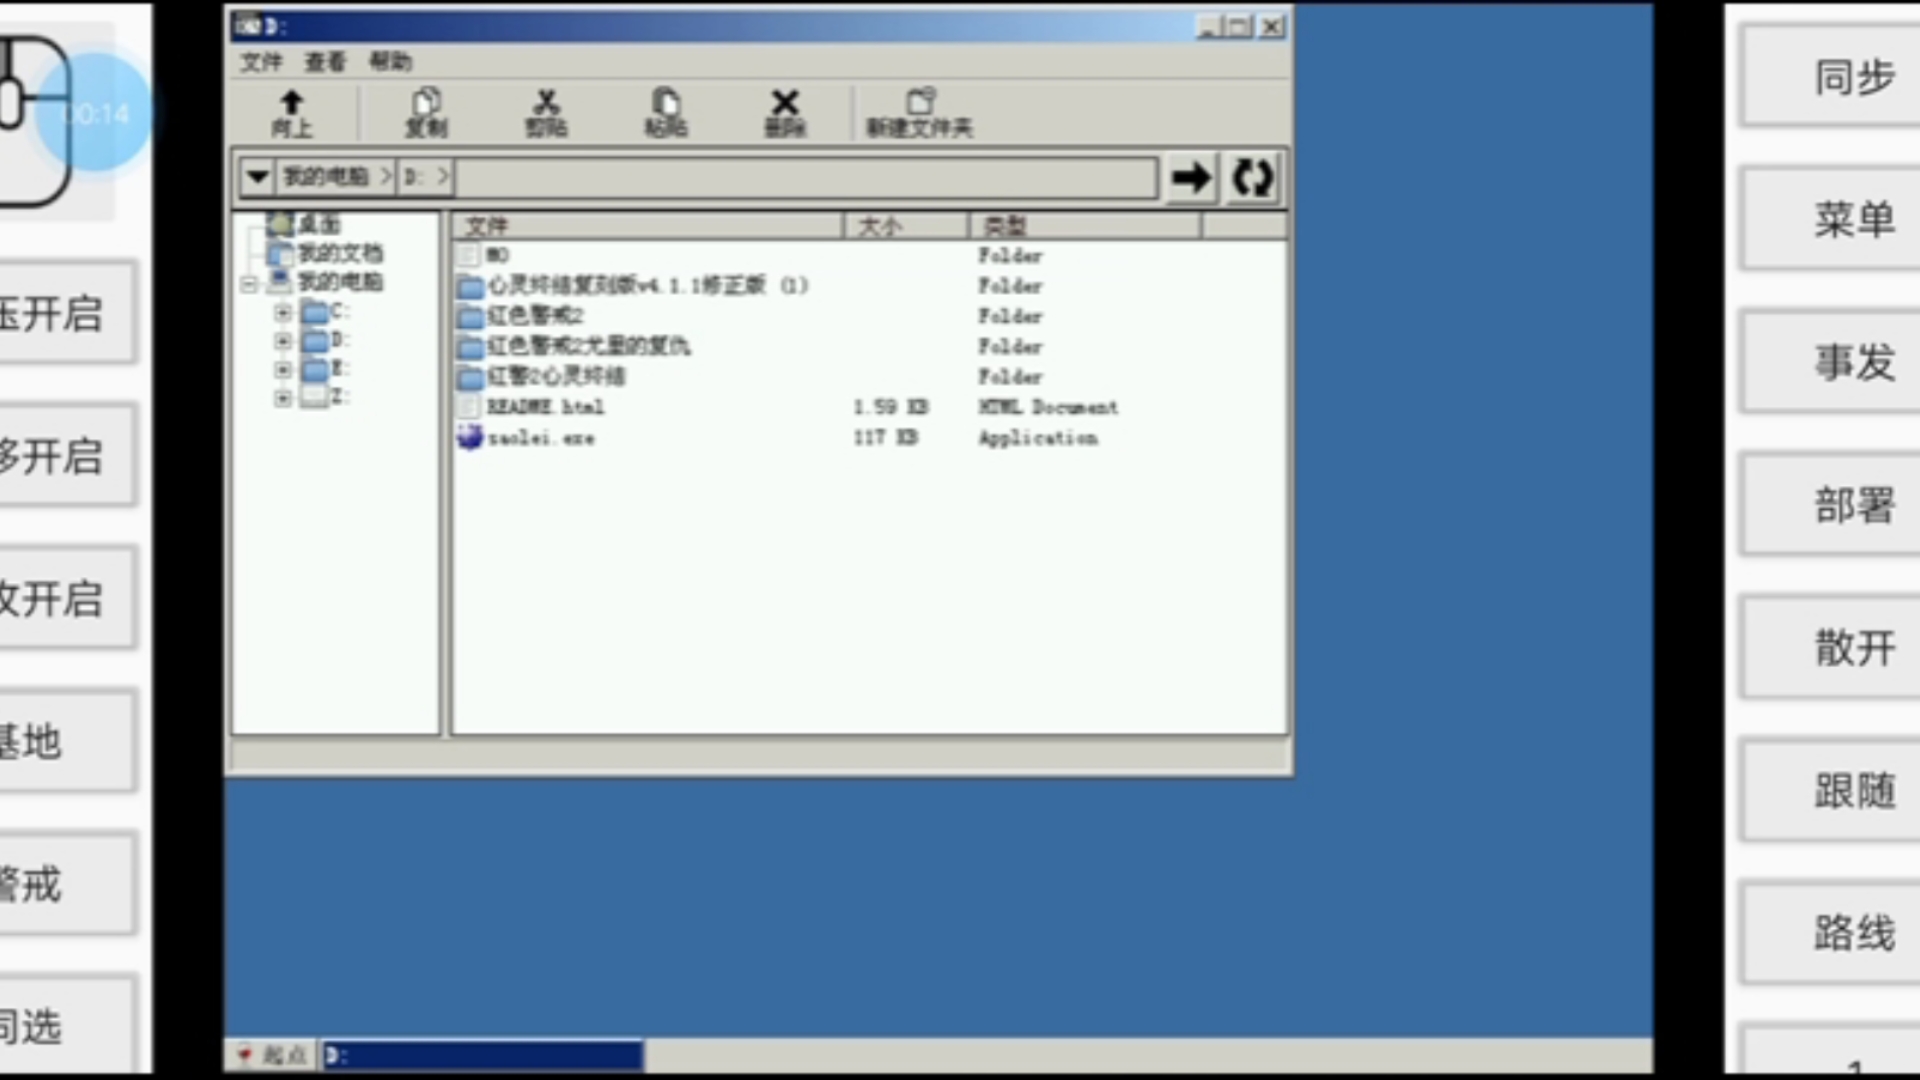The height and width of the screenshot is (1080, 1920).
Task: Click the 删除 (Delete) icon
Action: coord(785,112)
